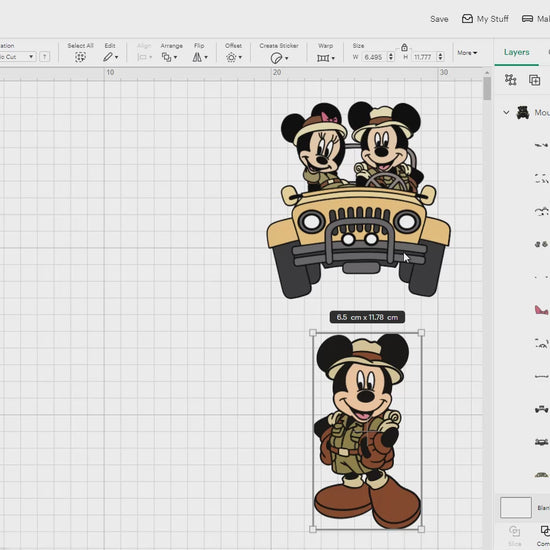Expand the Create Sticker dropdown arrow

click(x=287, y=58)
